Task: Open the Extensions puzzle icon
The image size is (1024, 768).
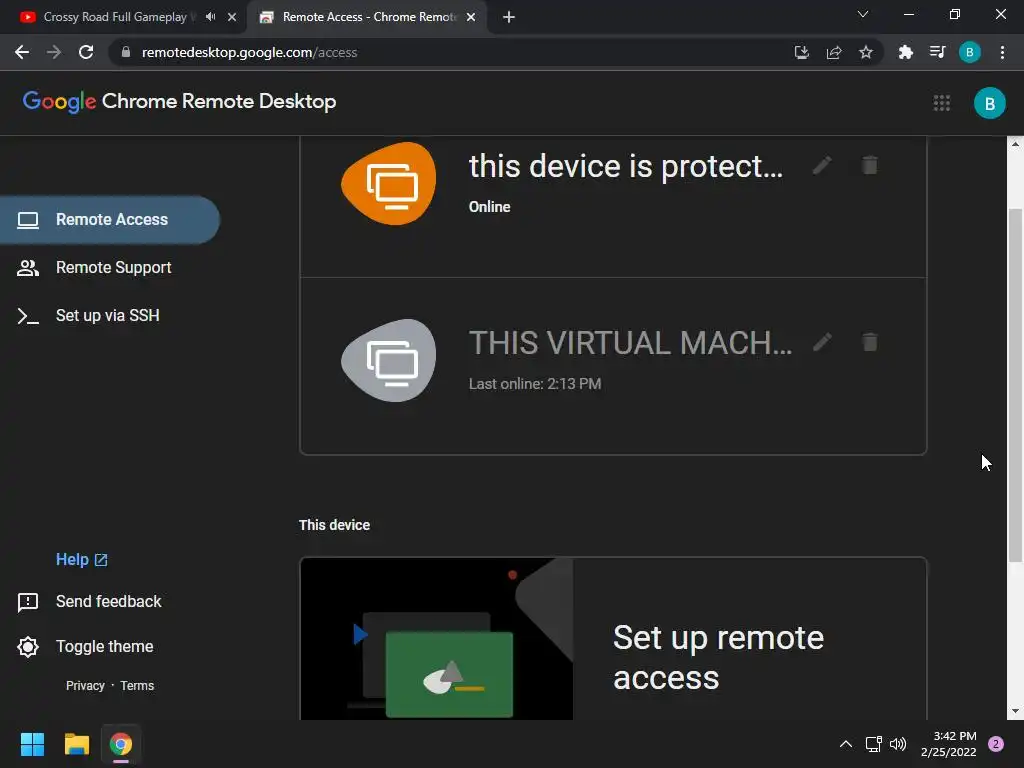Action: pos(905,52)
